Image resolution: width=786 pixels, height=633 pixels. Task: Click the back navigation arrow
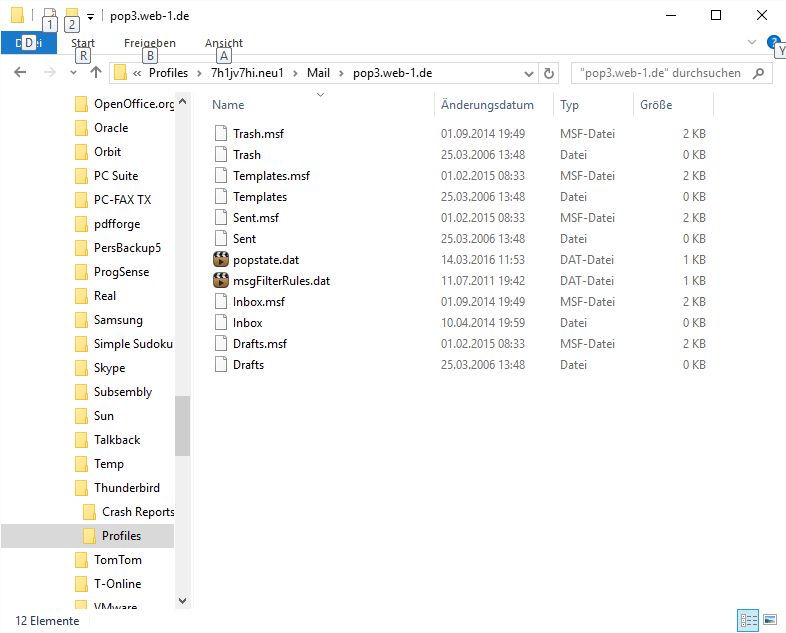click(21, 73)
